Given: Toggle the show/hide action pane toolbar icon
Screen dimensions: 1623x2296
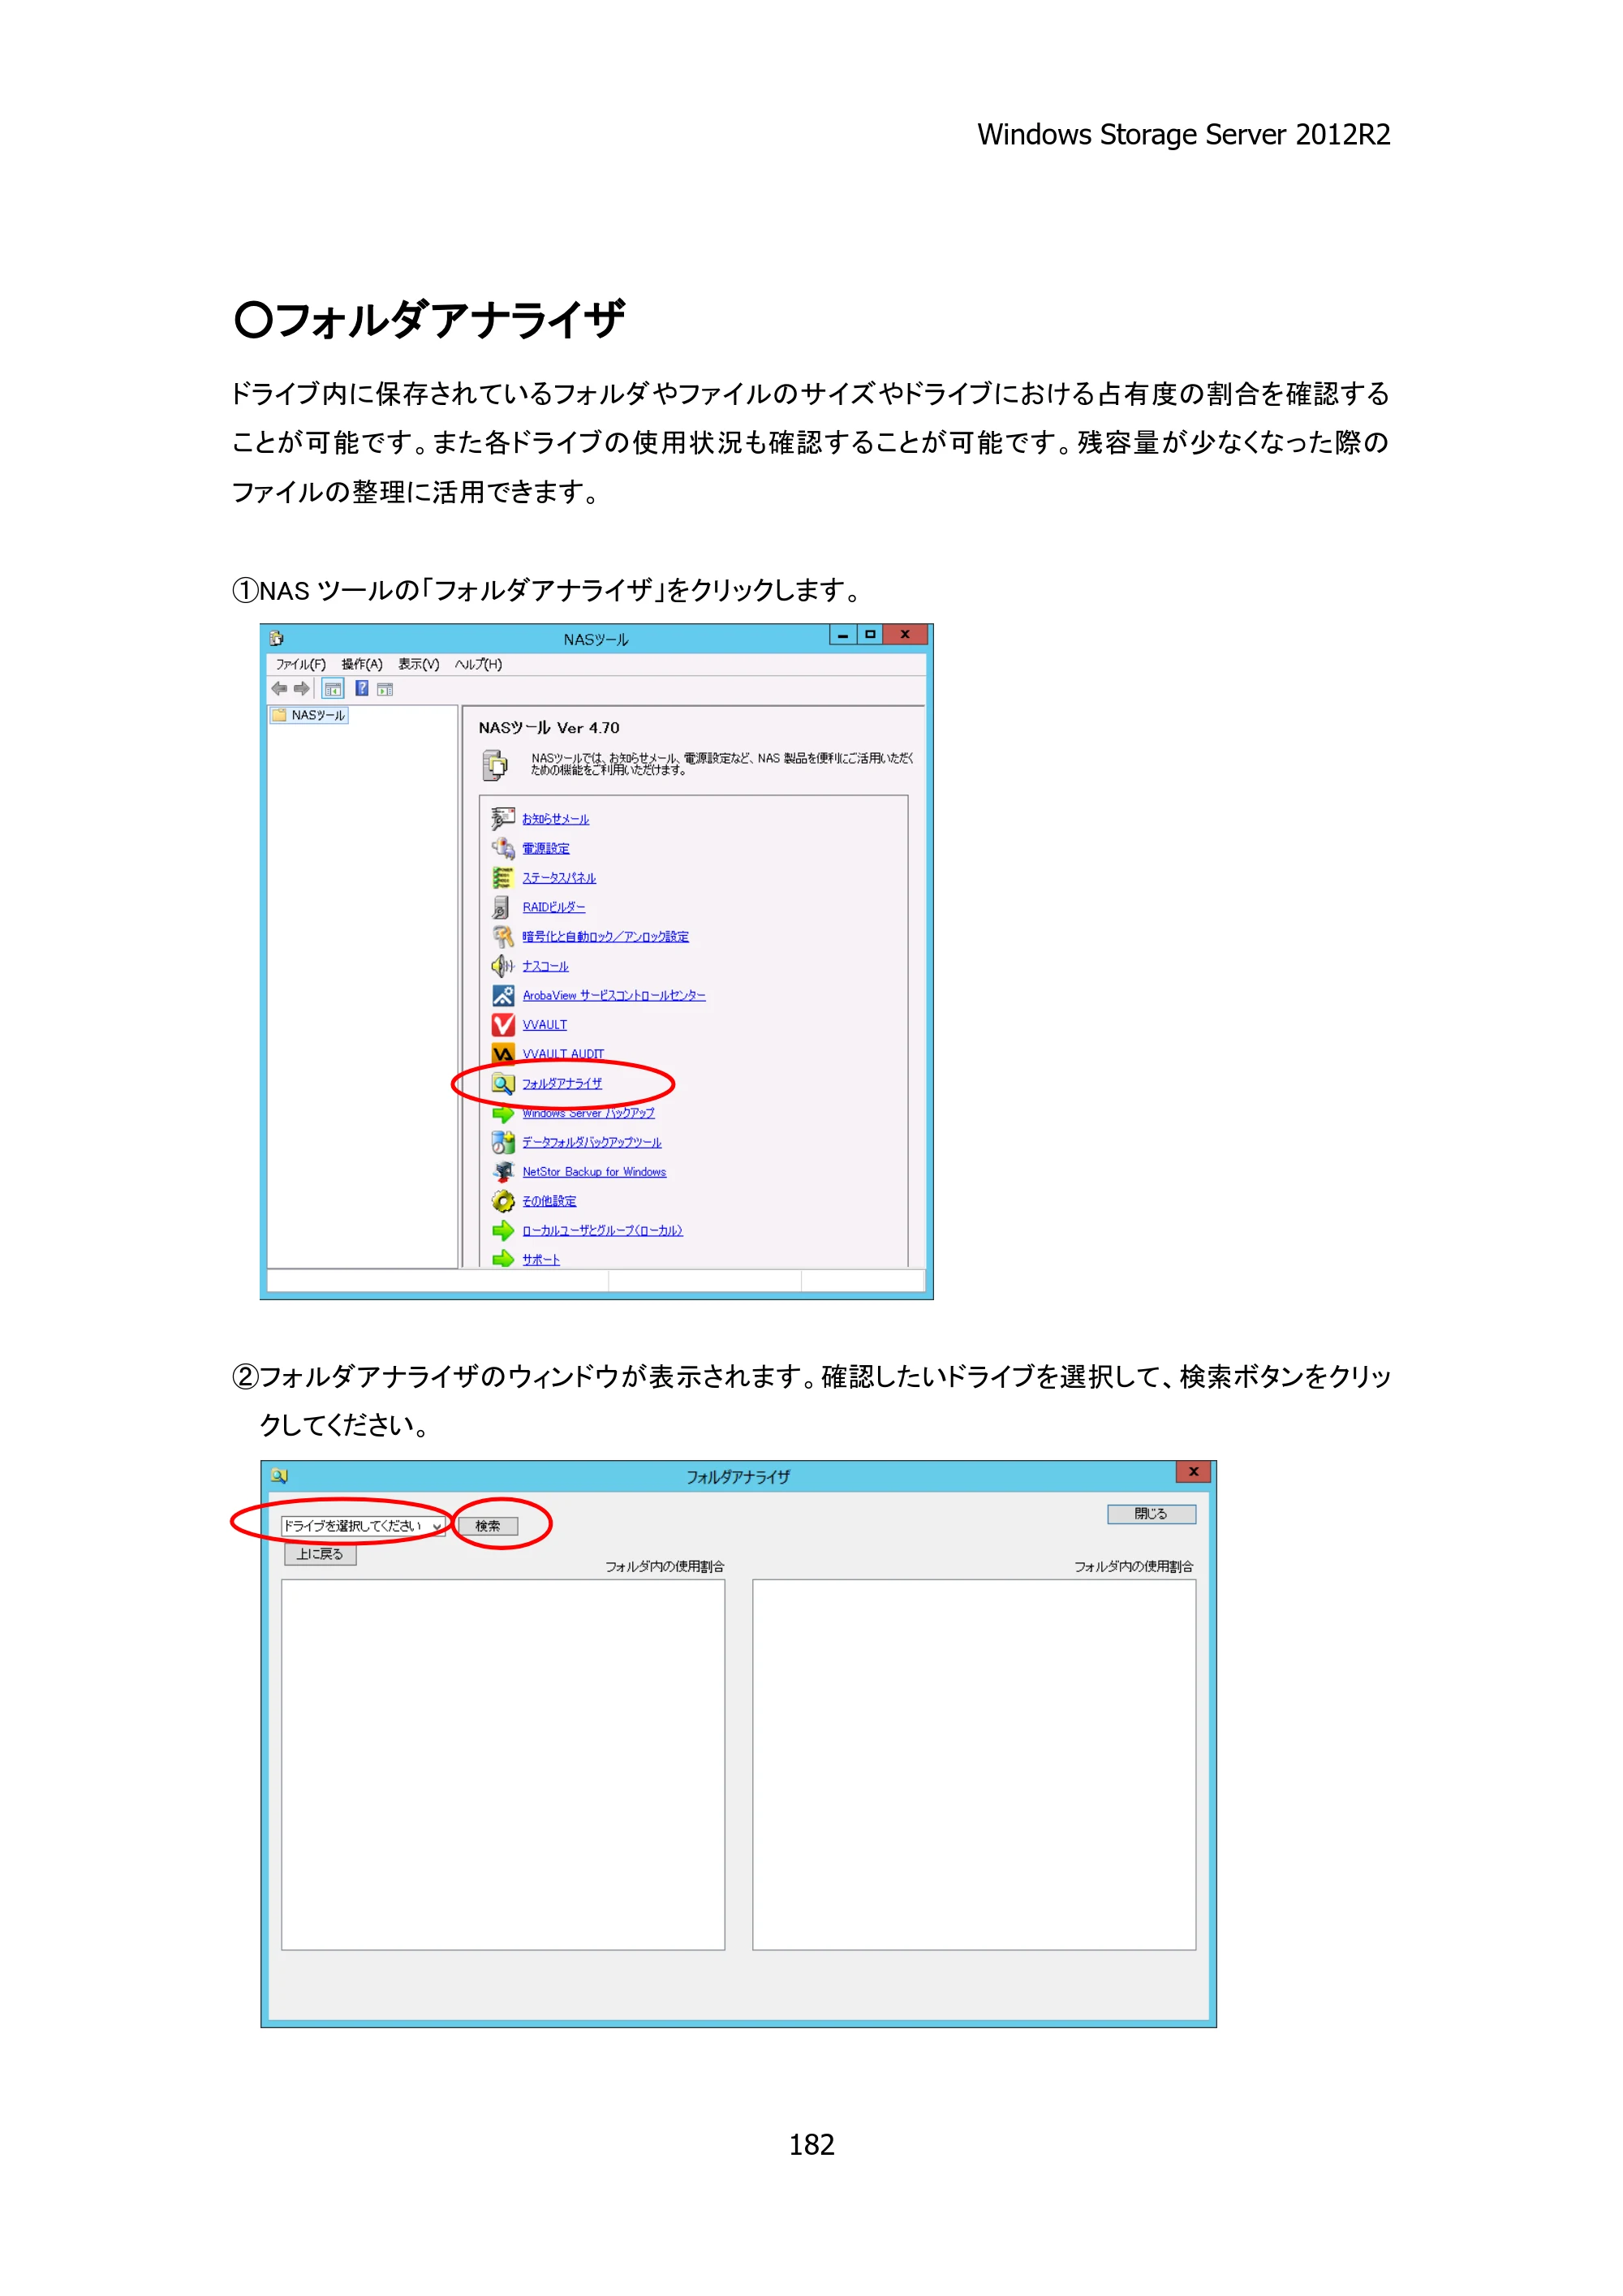Looking at the screenshot, I should click(x=385, y=688).
